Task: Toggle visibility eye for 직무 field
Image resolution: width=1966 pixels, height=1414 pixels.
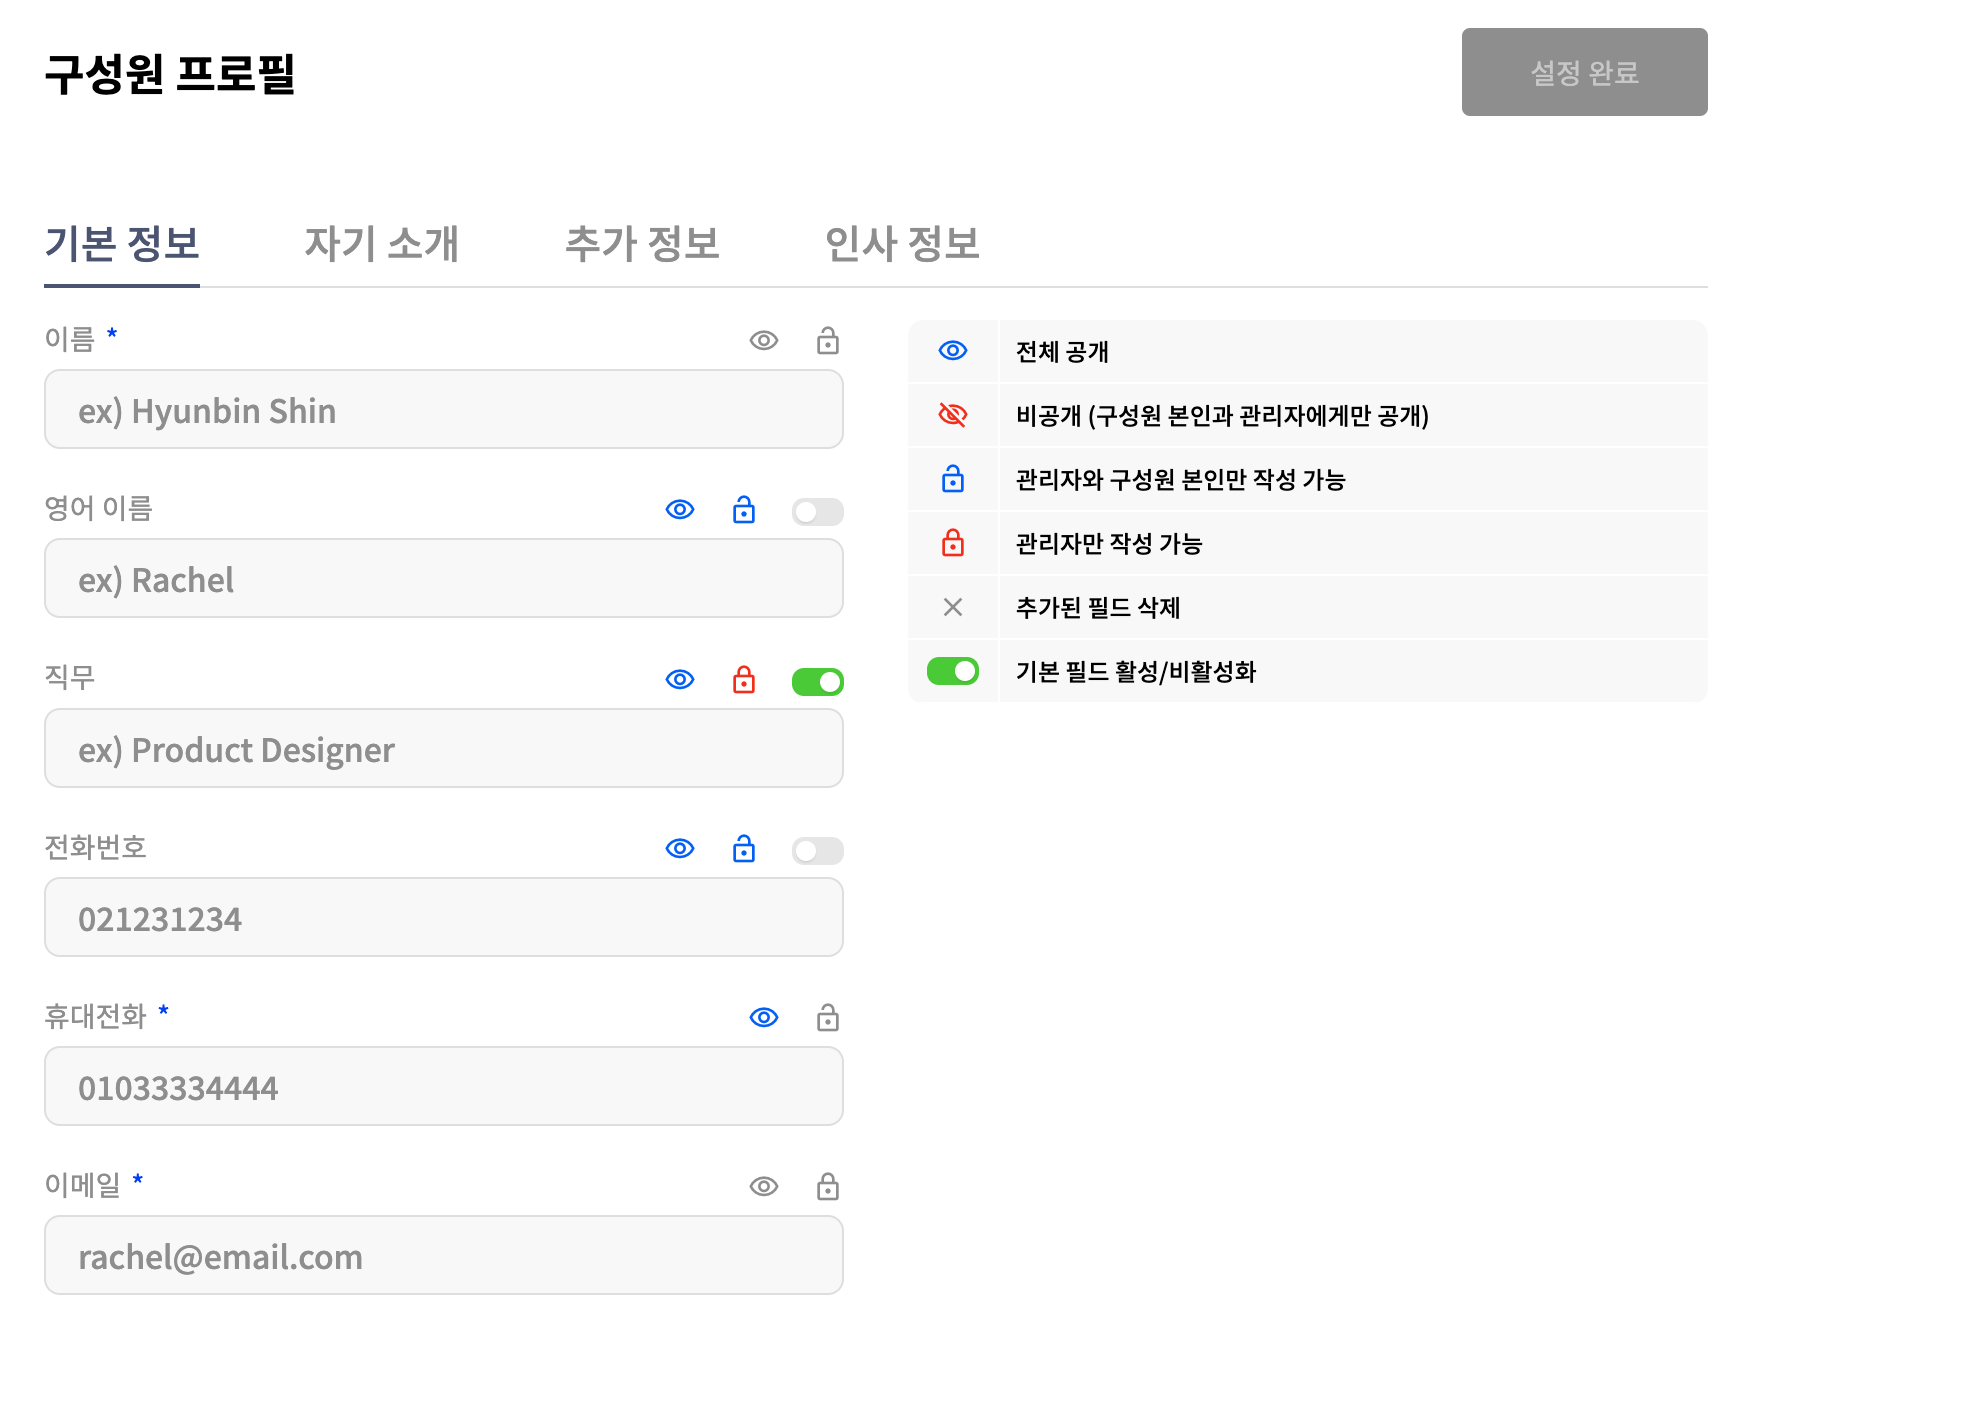Action: tap(679, 680)
